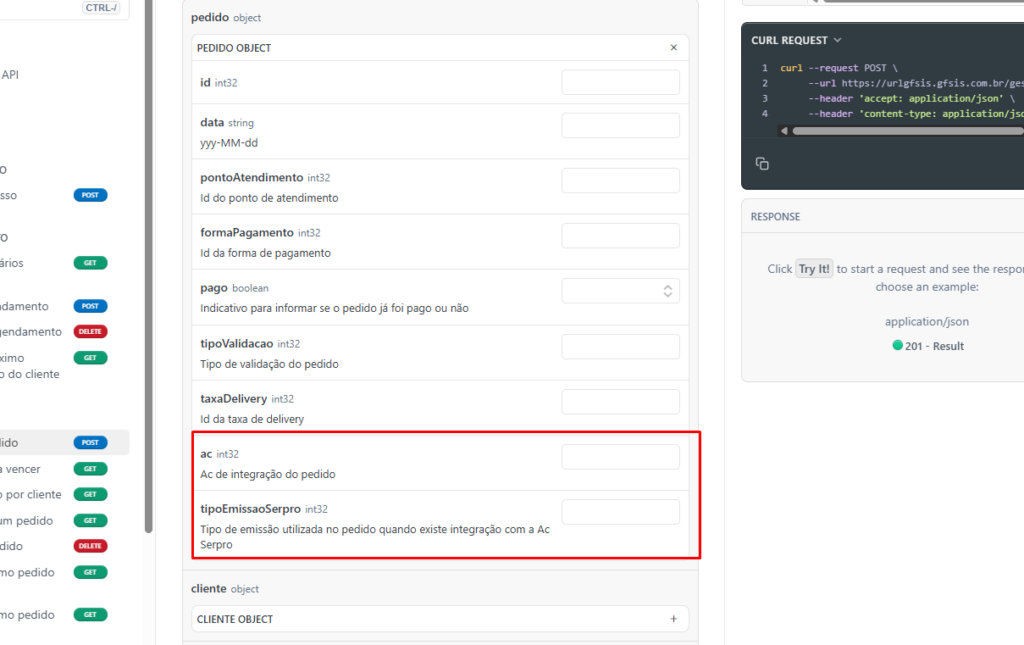
Task: Copy the cURL request code
Action: coord(762,163)
